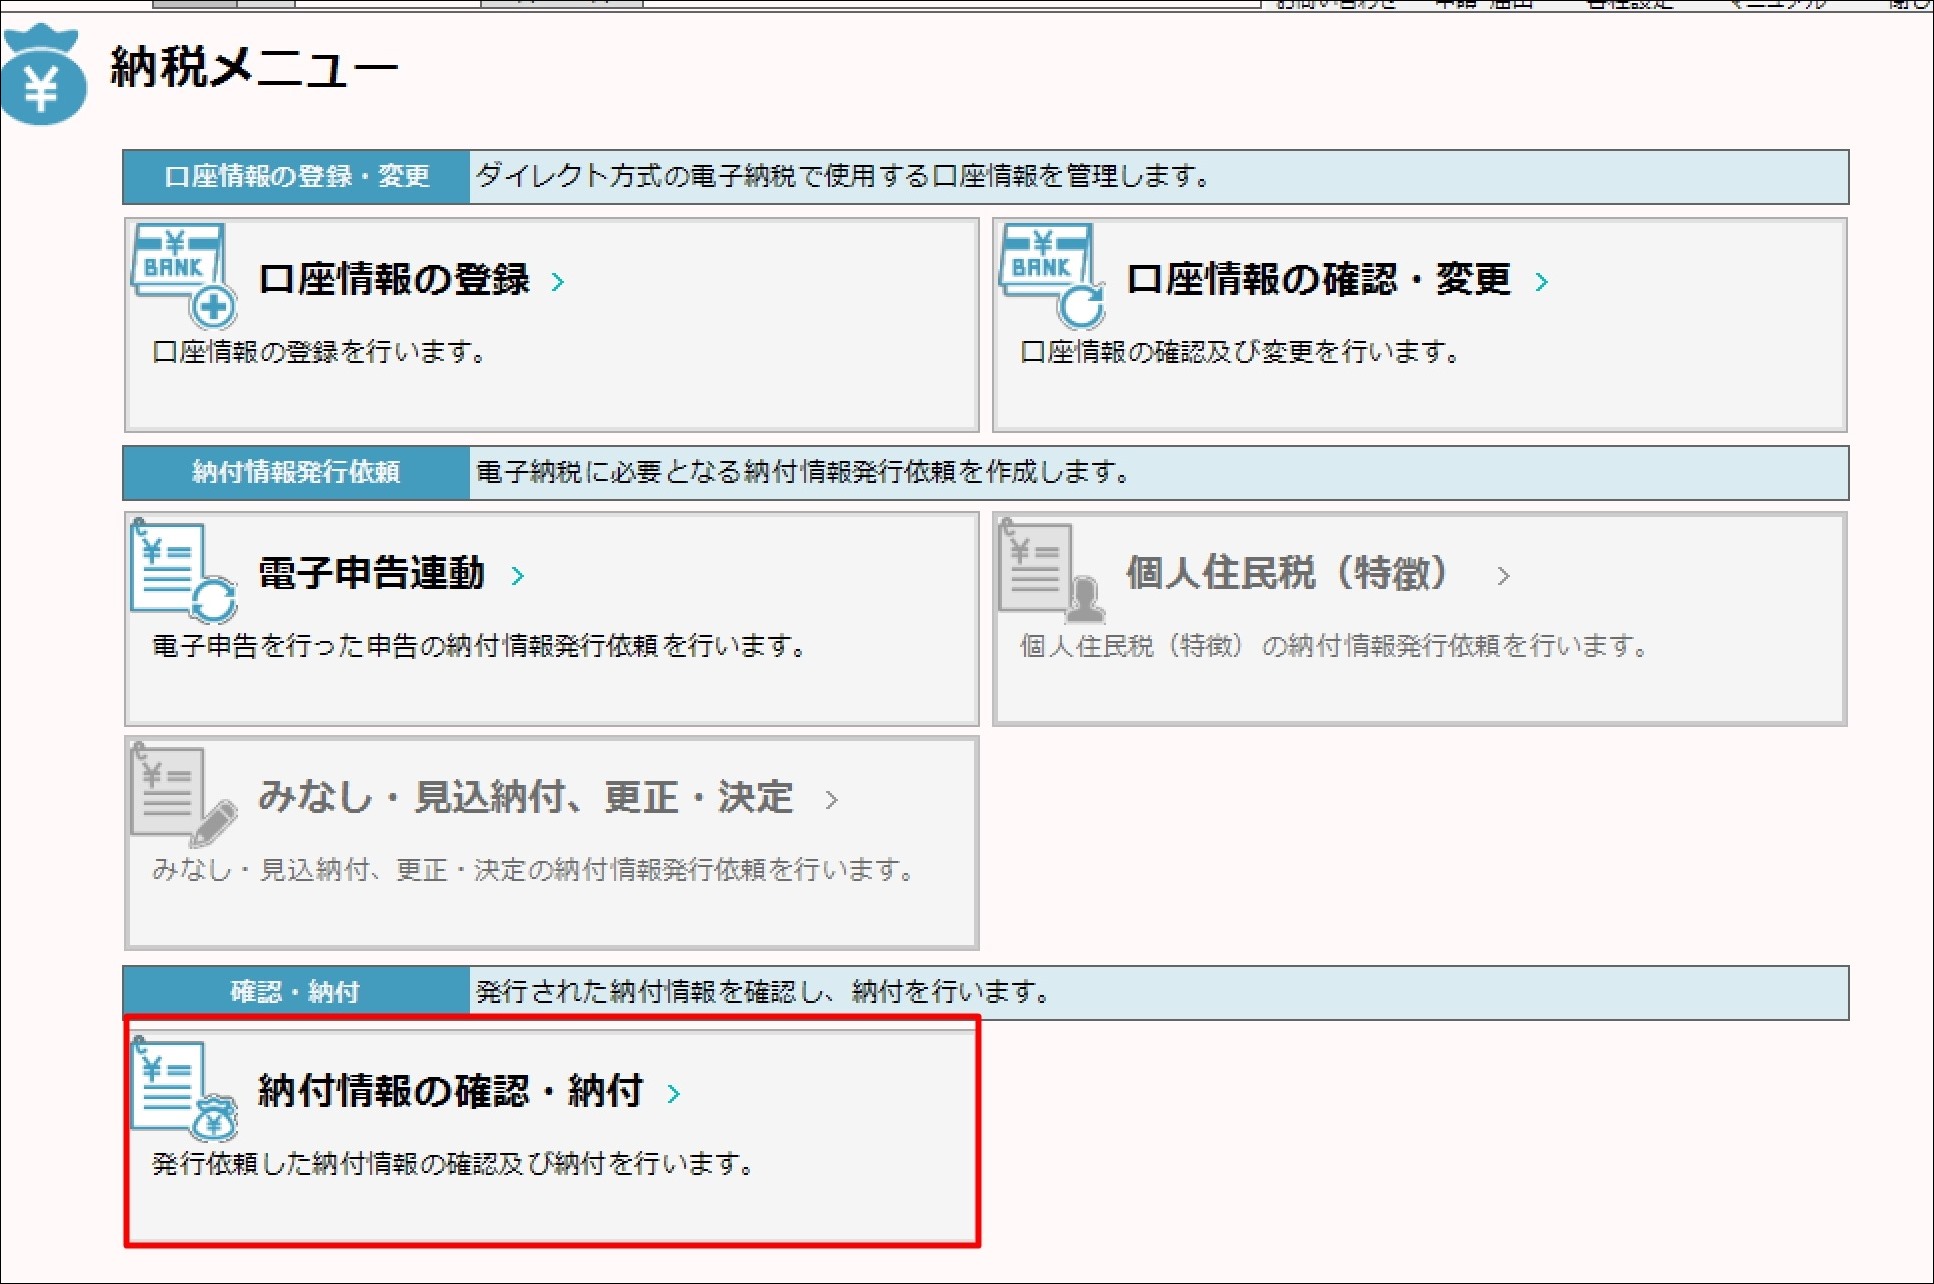The height and width of the screenshot is (1284, 1934).
Task: Click text 電子申告を行った申告の納付情報発行依頼を行います。
Action: [479, 646]
